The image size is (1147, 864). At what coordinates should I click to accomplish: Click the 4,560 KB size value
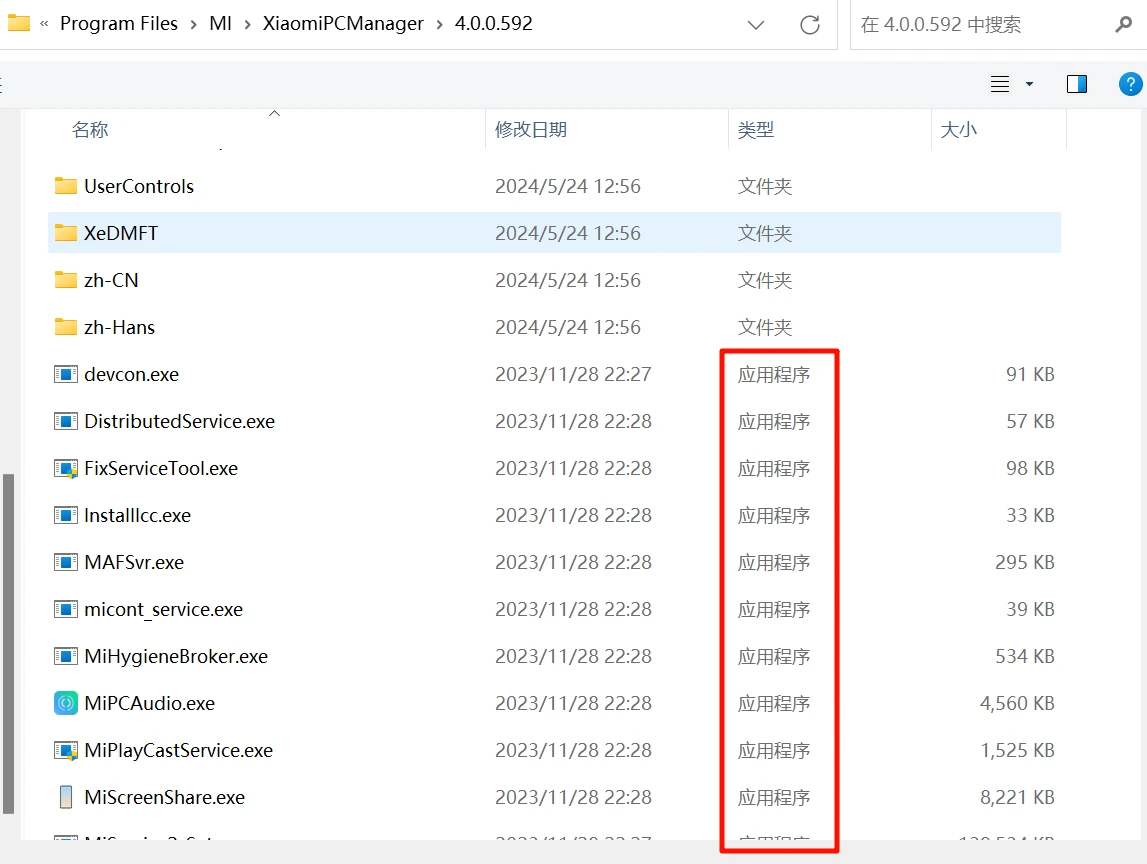[1017, 704]
